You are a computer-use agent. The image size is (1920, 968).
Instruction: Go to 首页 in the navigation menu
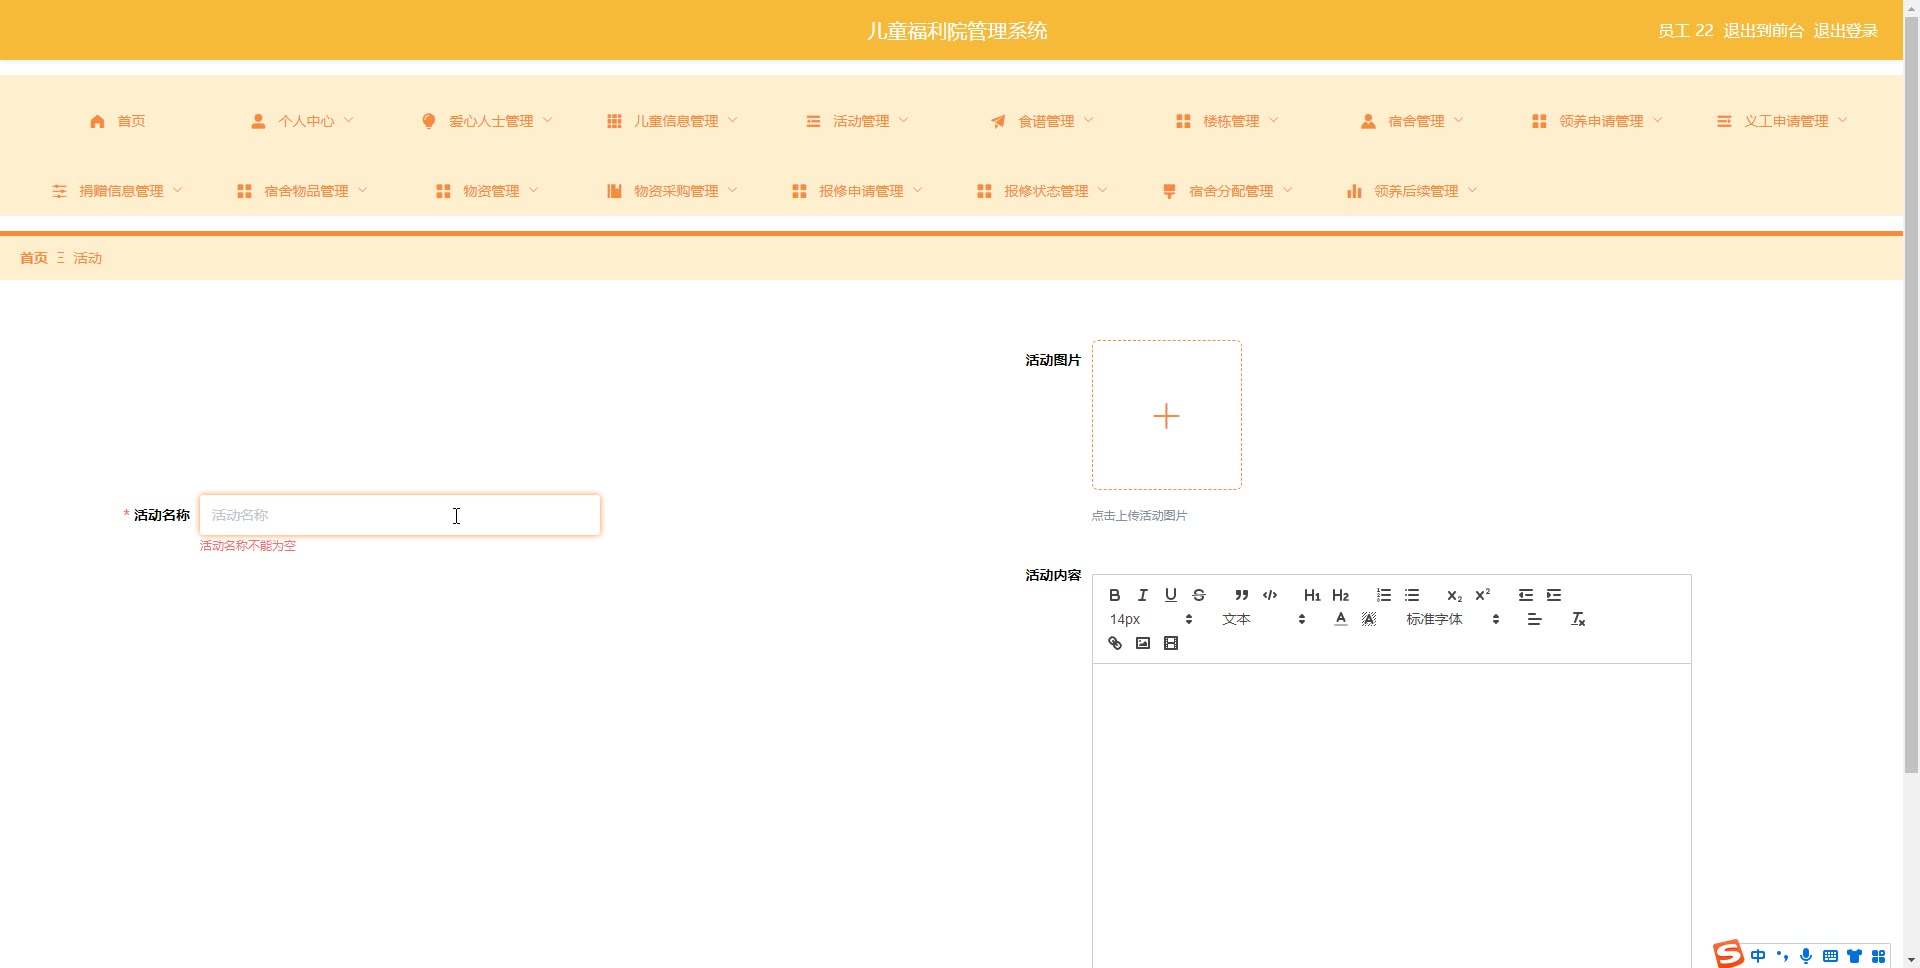pyautogui.click(x=118, y=121)
